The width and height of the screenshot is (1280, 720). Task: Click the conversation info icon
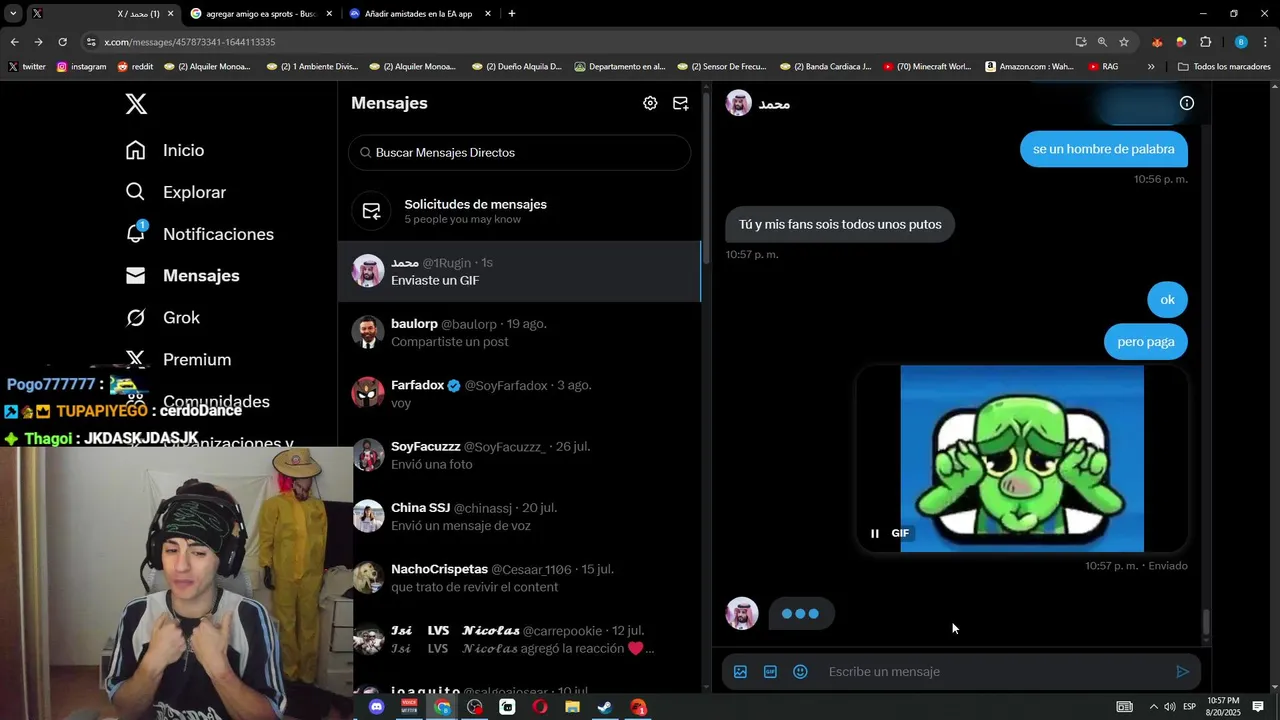click(1187, 103)
